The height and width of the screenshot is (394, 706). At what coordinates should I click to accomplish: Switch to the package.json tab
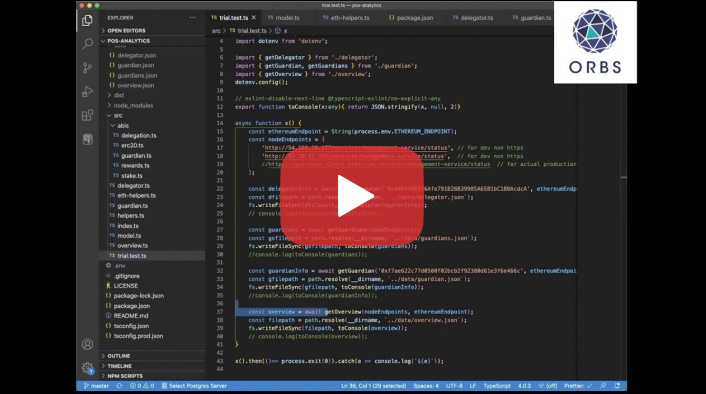[x=411, y=18]
